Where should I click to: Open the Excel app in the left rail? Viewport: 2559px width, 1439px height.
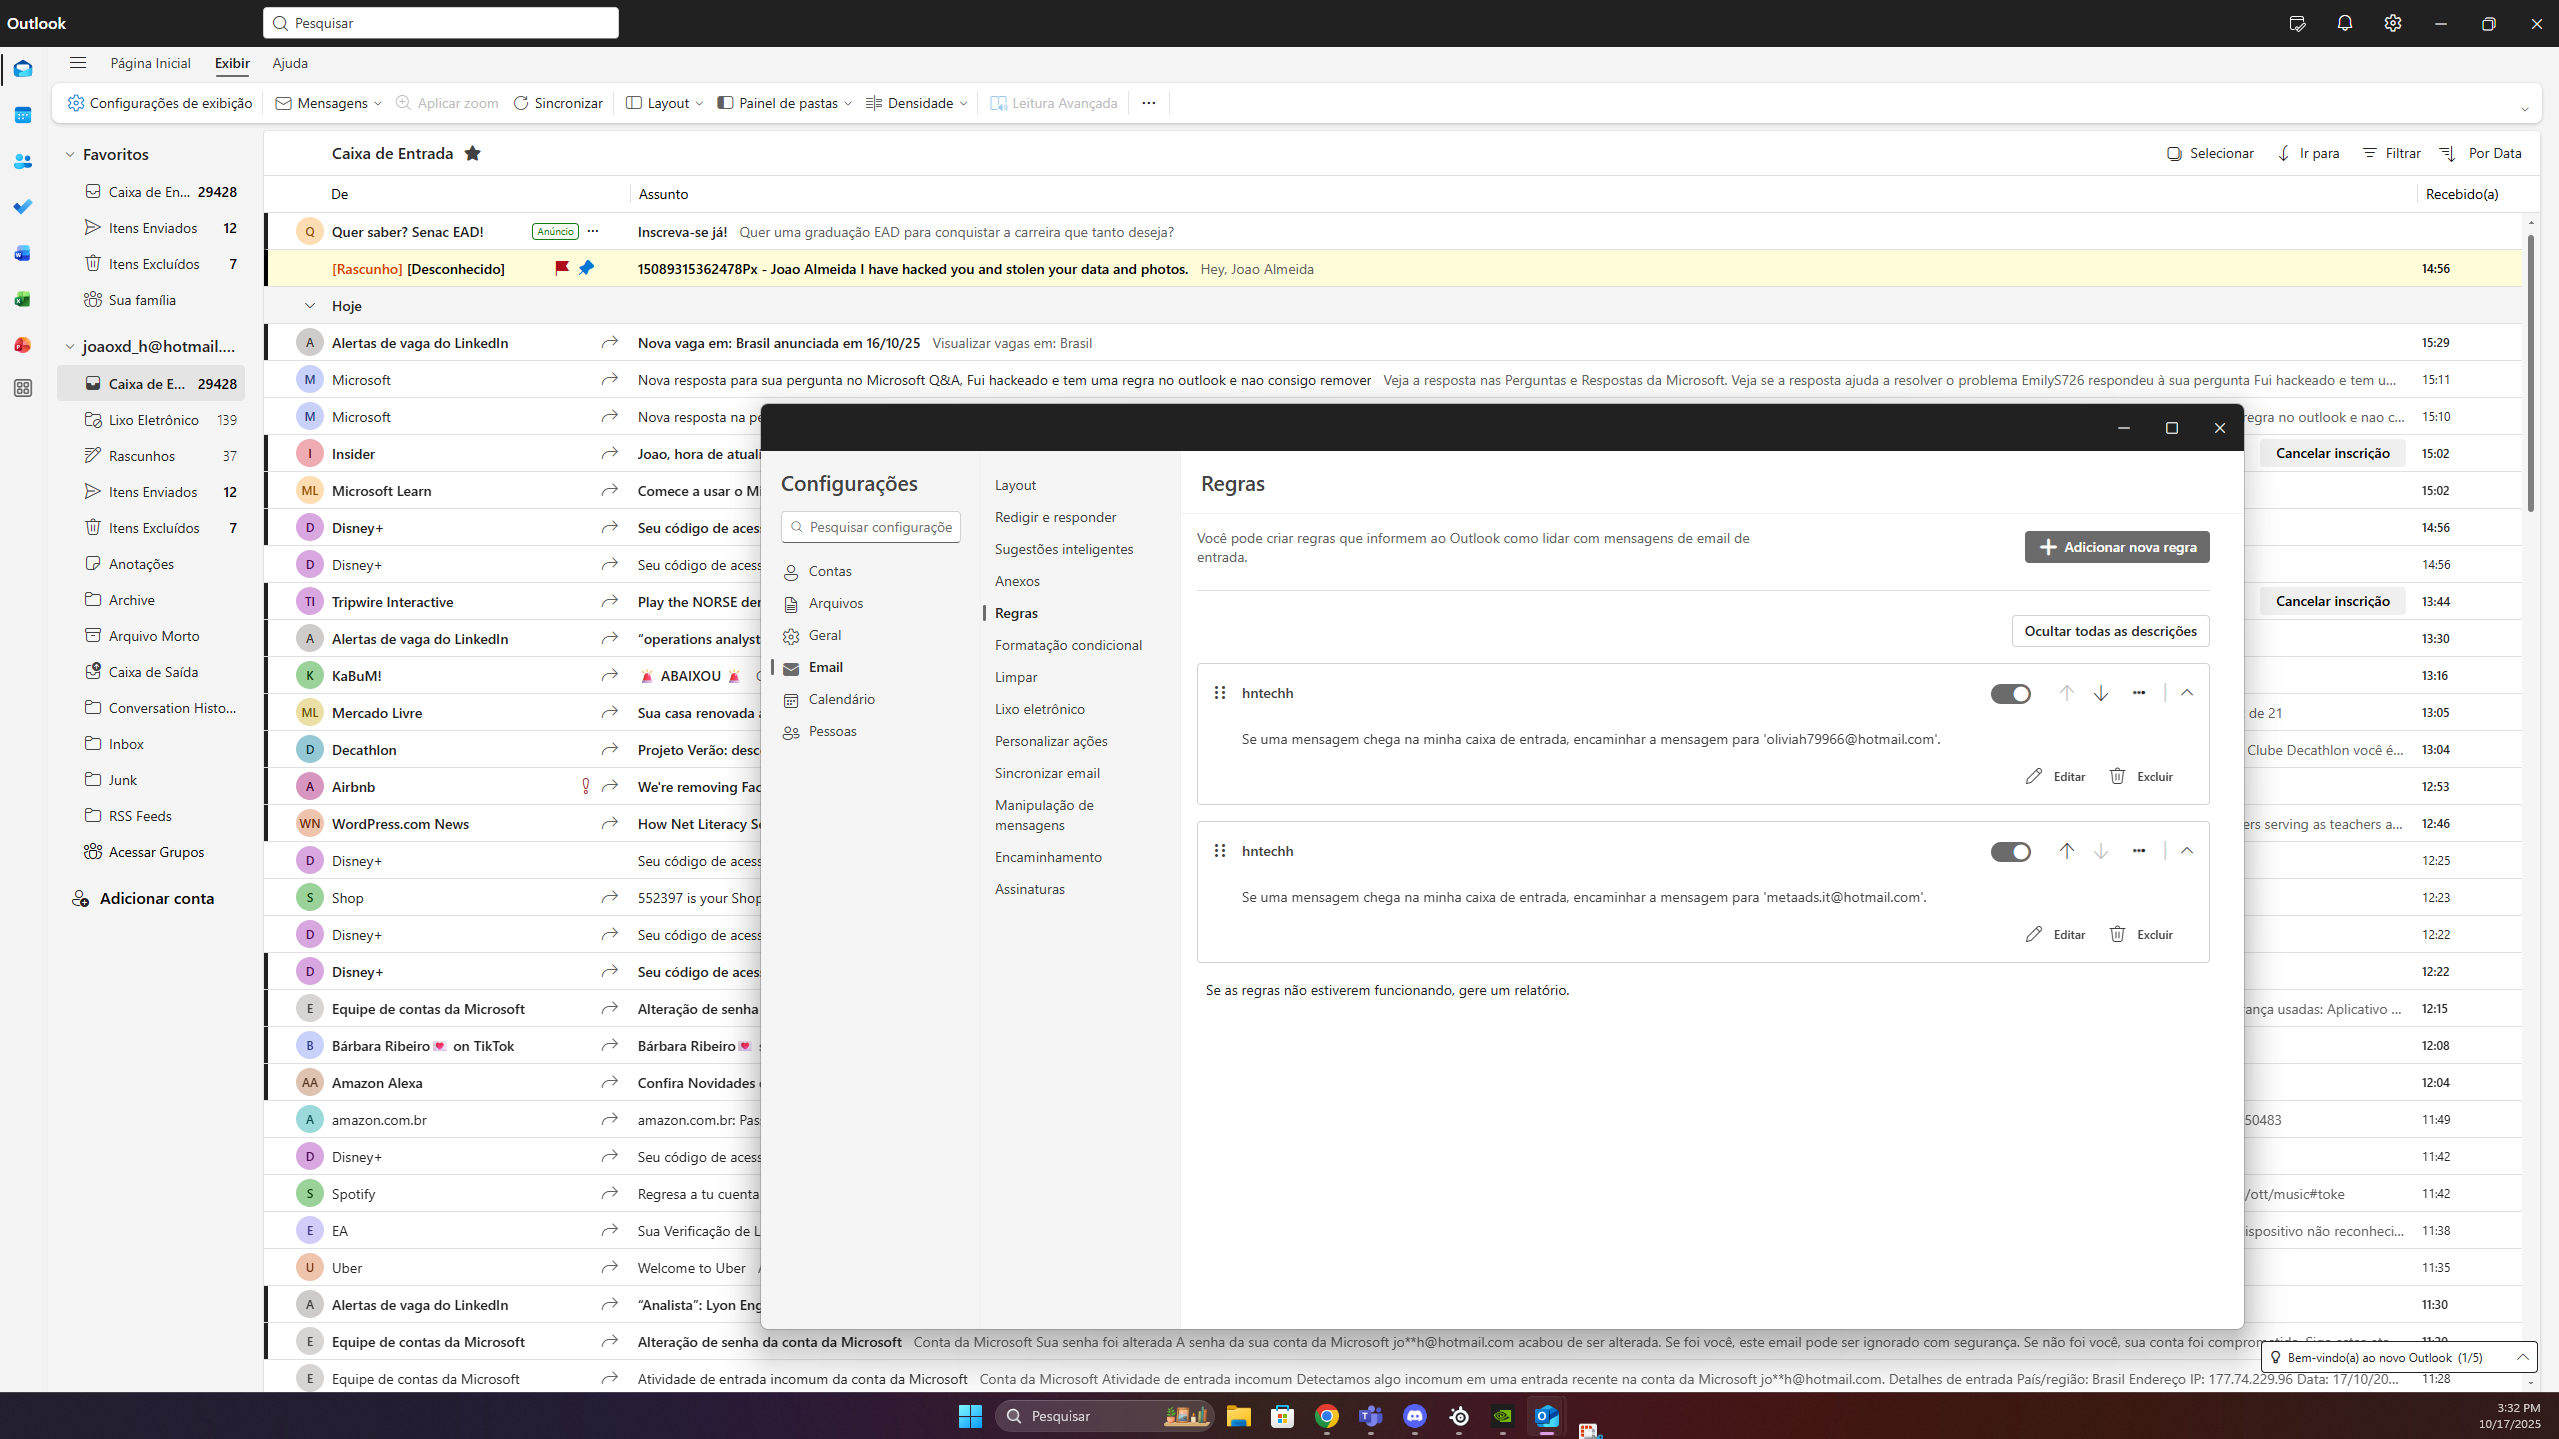[x=22, y=299]
